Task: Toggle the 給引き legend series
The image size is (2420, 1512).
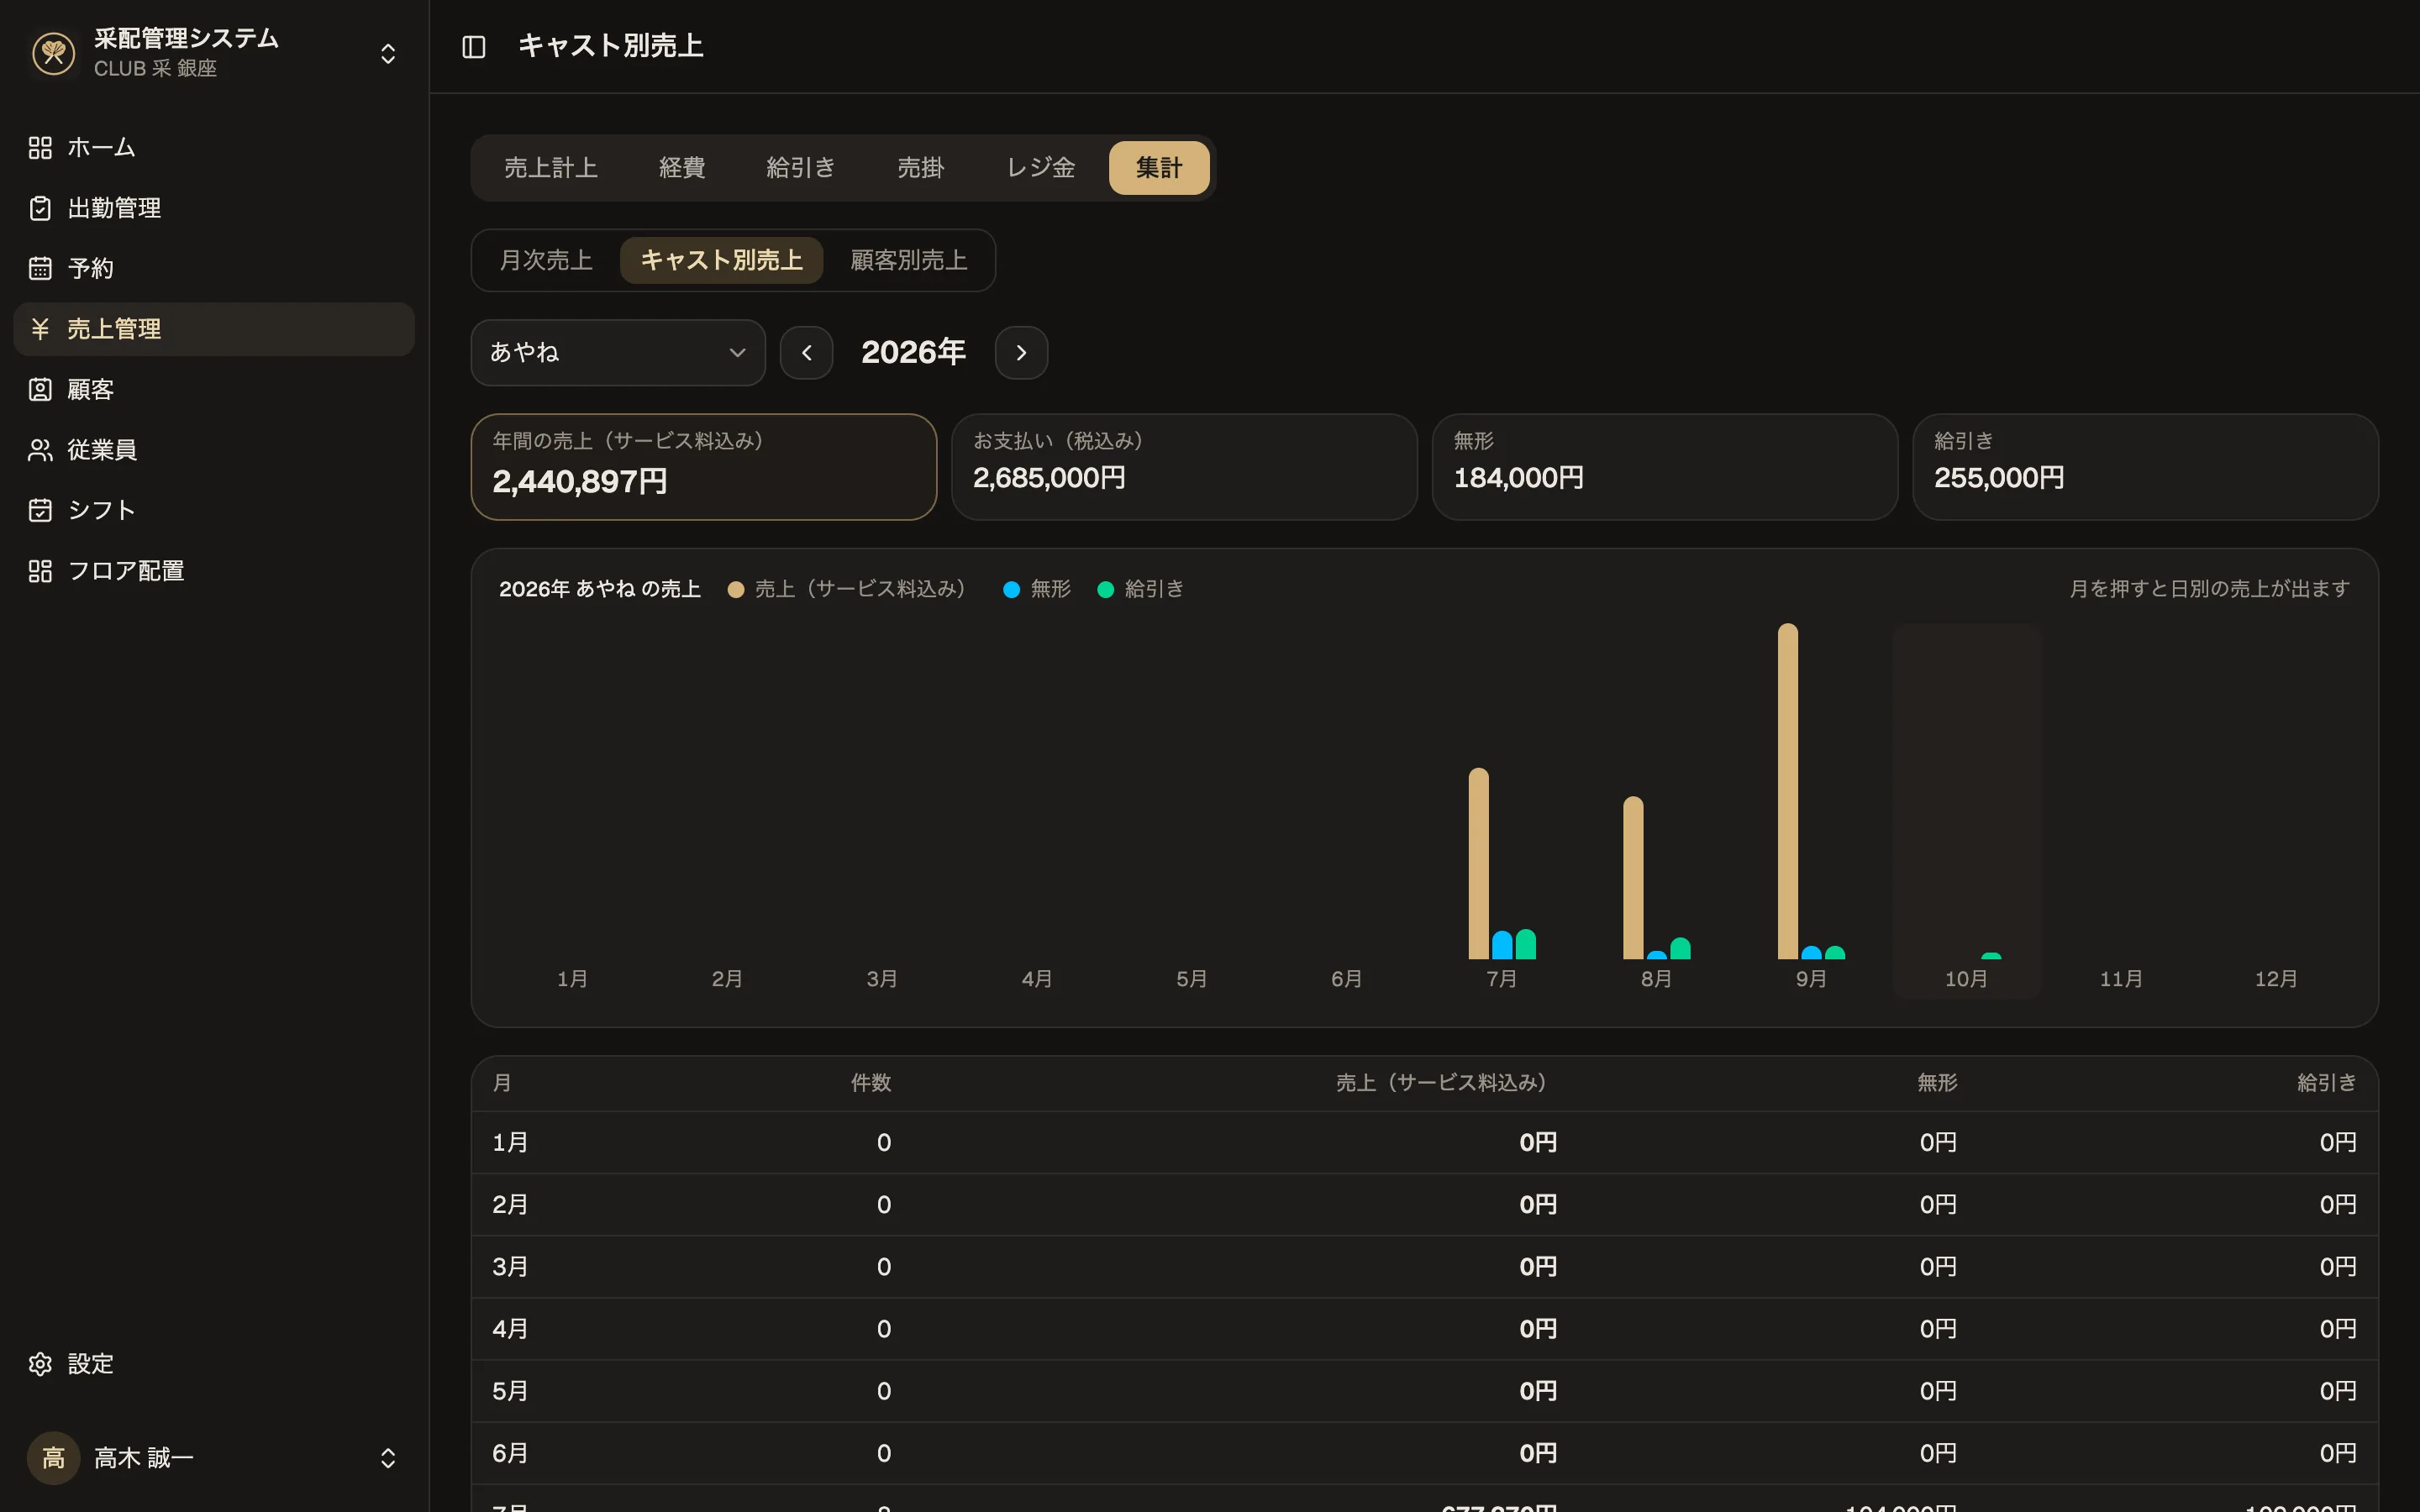Action: (1141, 589)
